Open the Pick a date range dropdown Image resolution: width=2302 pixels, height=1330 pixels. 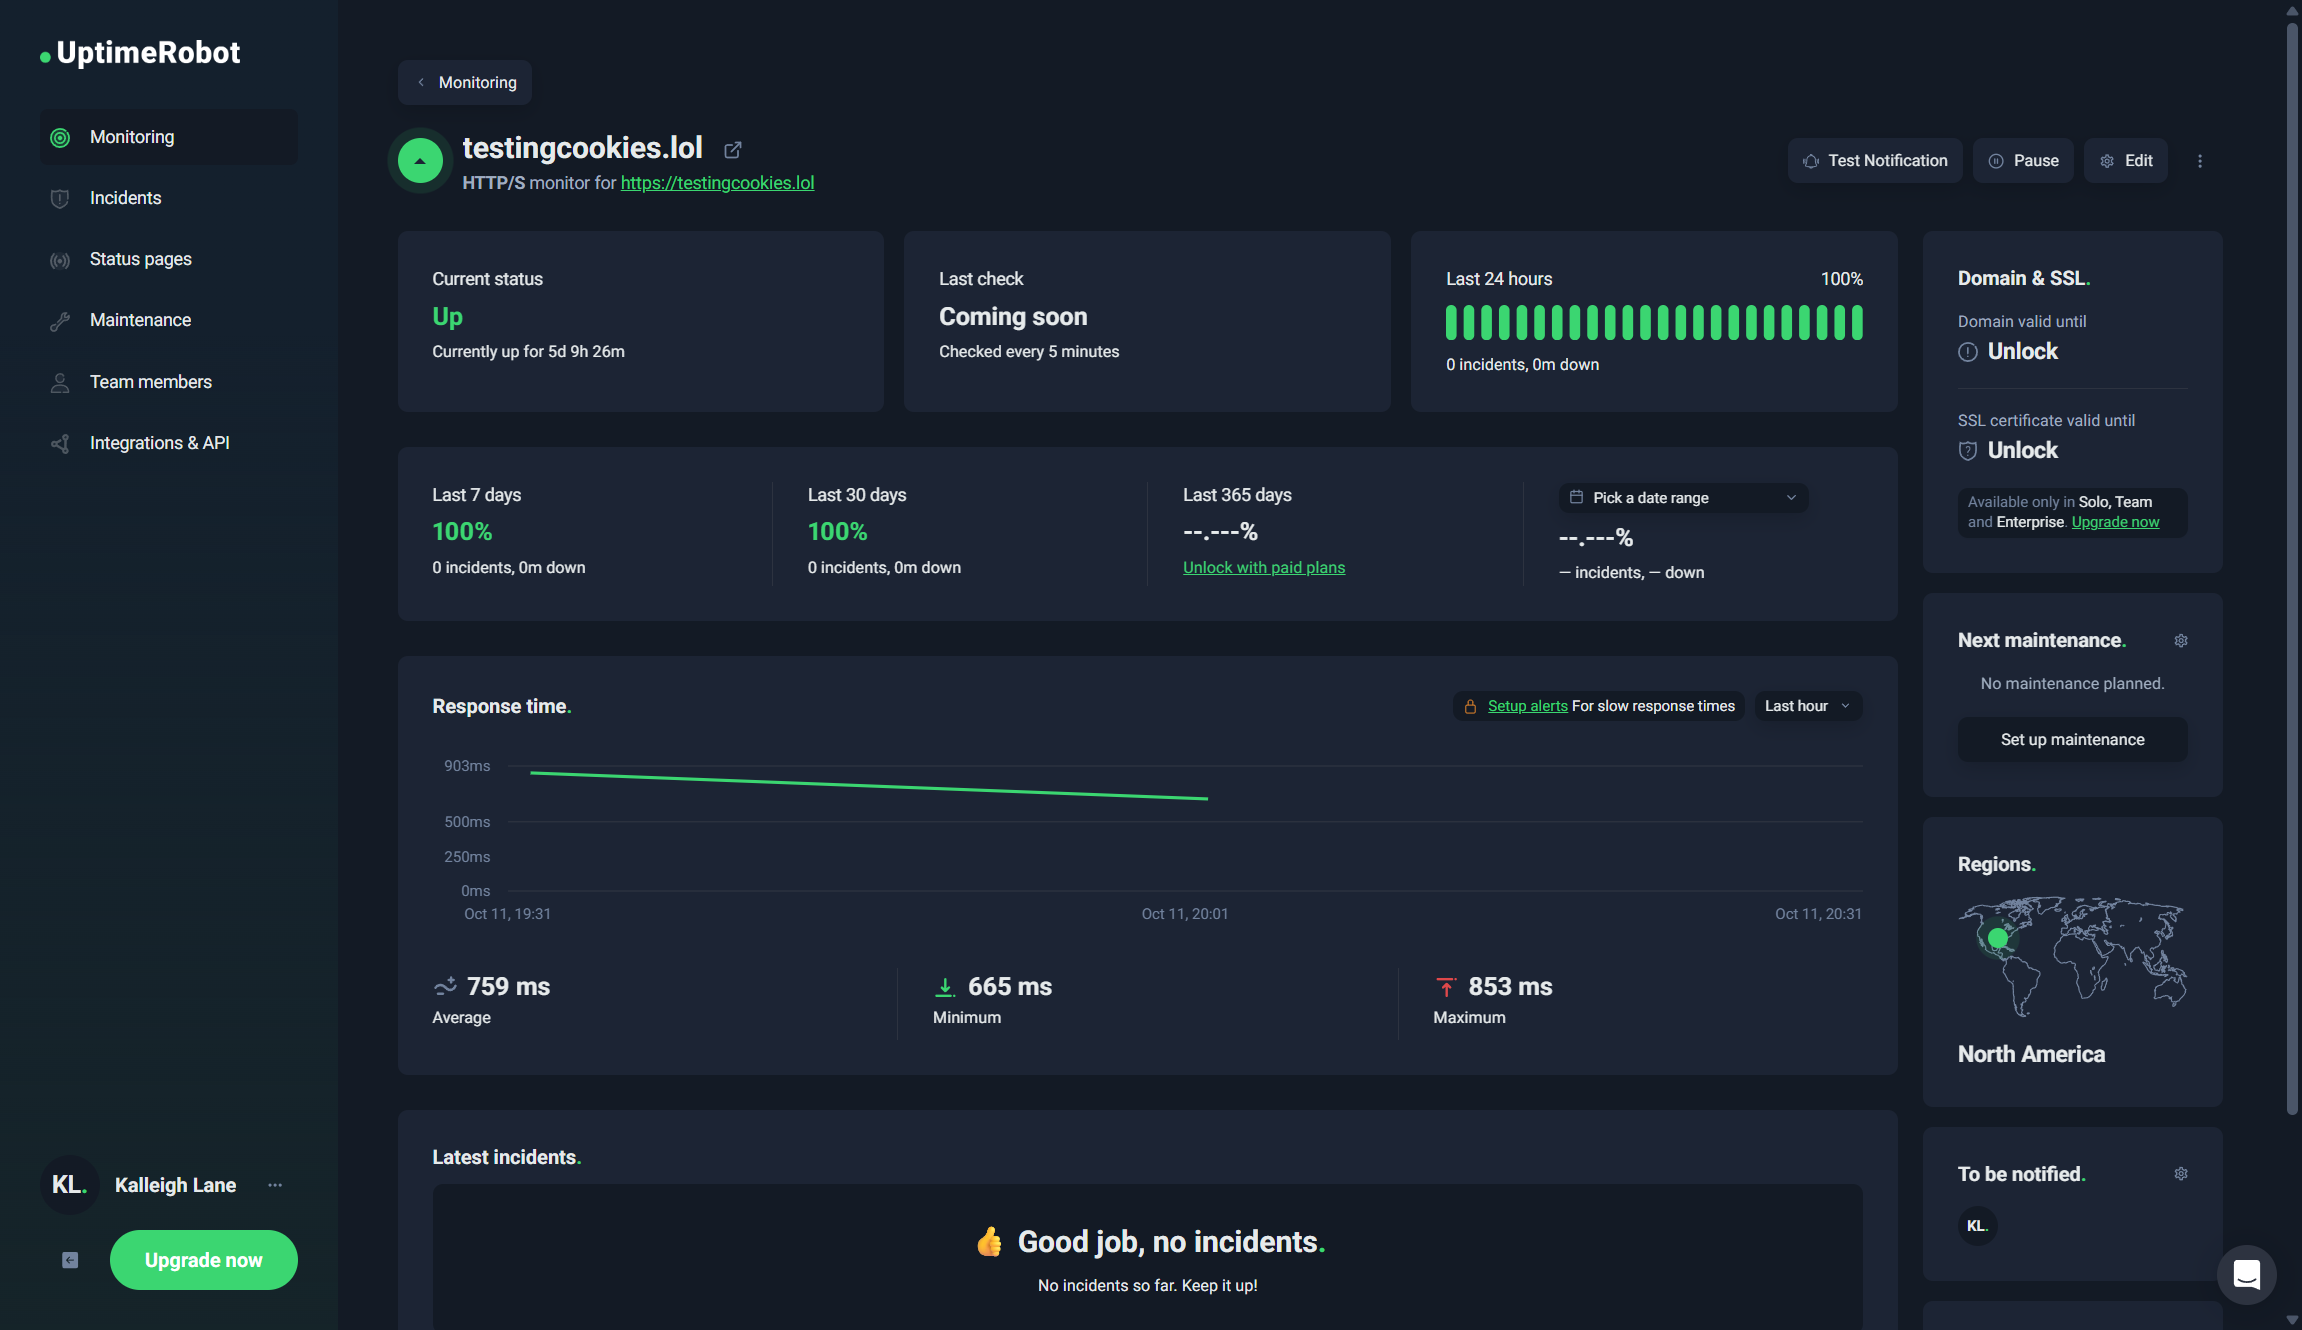[1682, 497]
